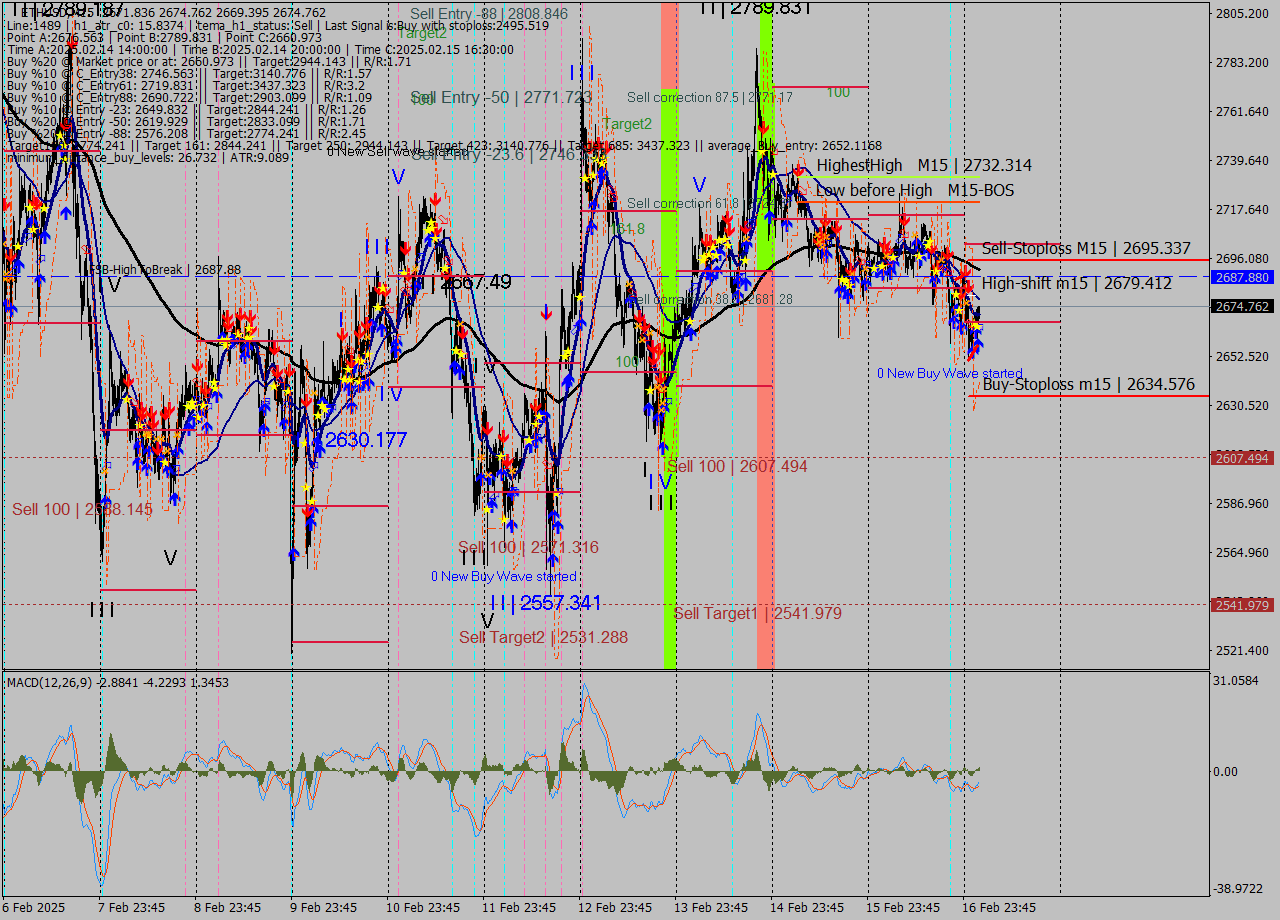
Task: Click the Sell Entry -50 2771.723 label
Action: click(501, 97)
